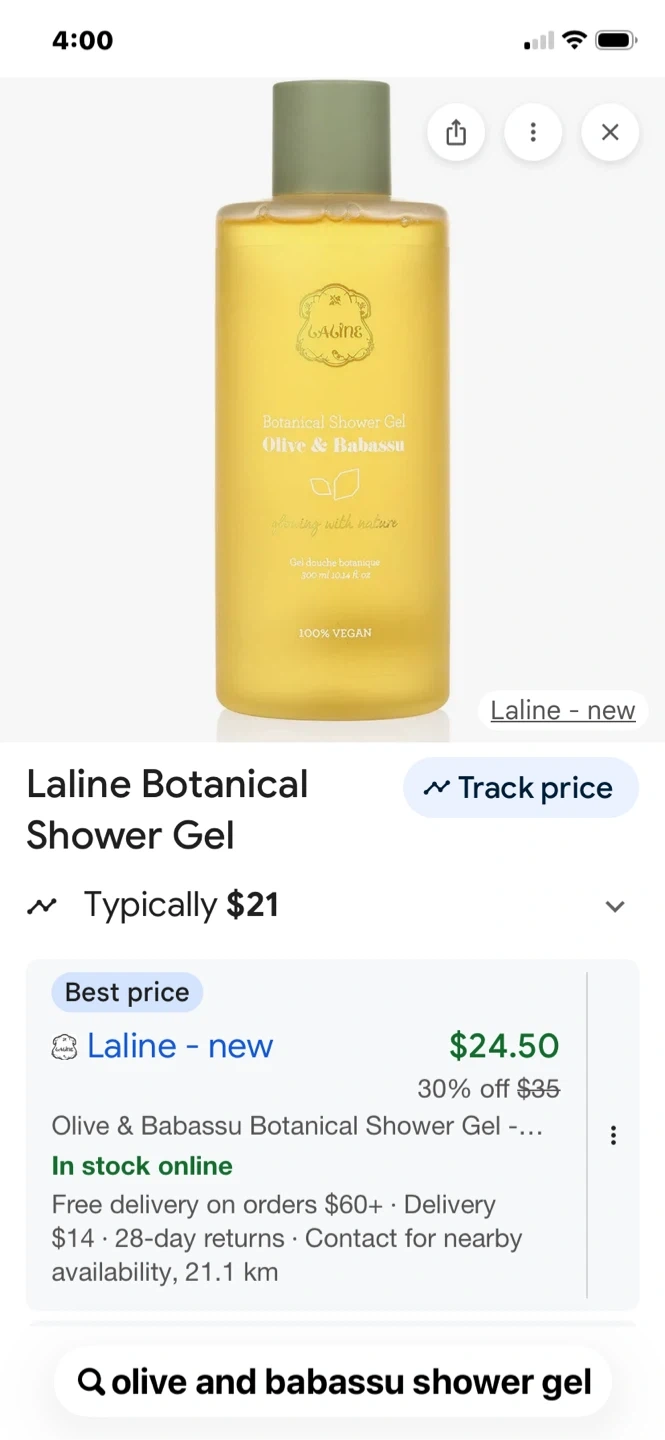Open offer options three-dot menu
665x1440 pixels.
pyautogui.click(x=613, y=1135)
